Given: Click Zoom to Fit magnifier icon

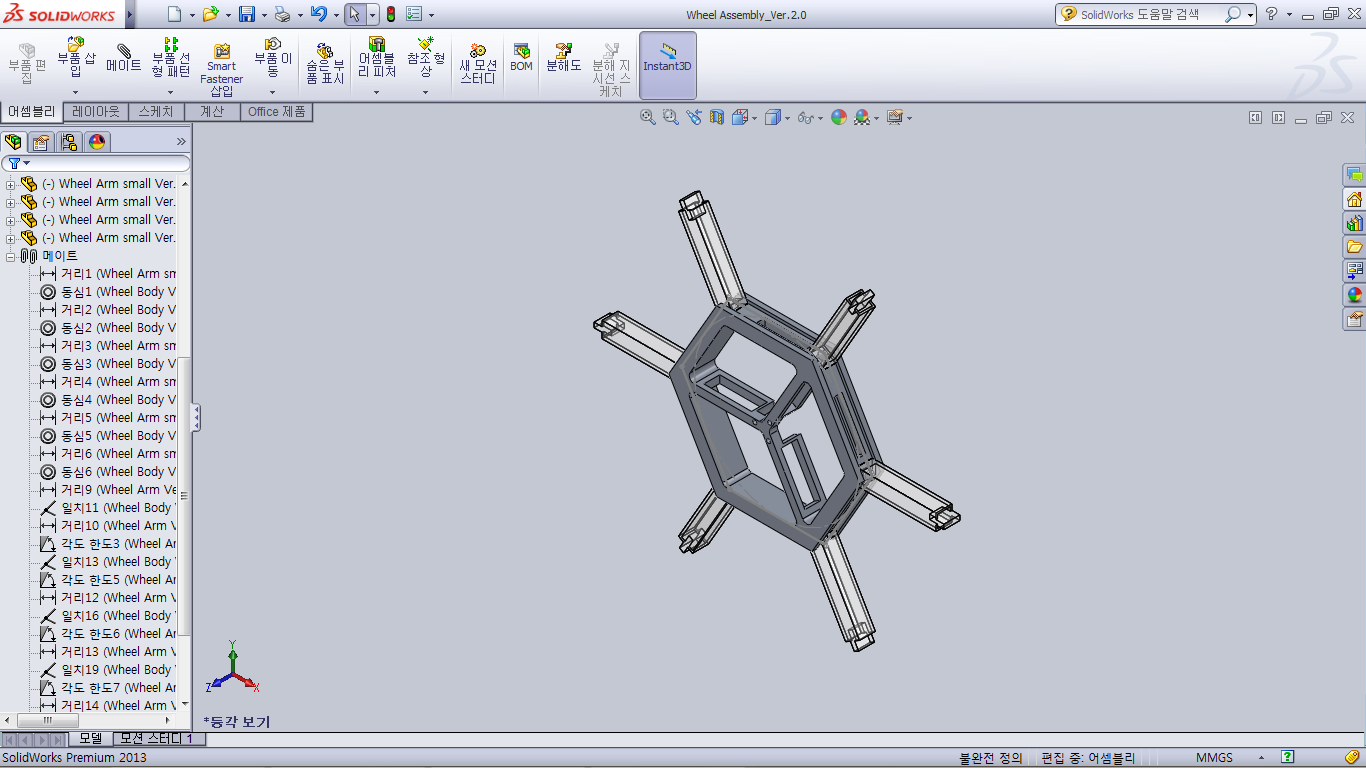Looking at the screenshot, I should (647, 117).
